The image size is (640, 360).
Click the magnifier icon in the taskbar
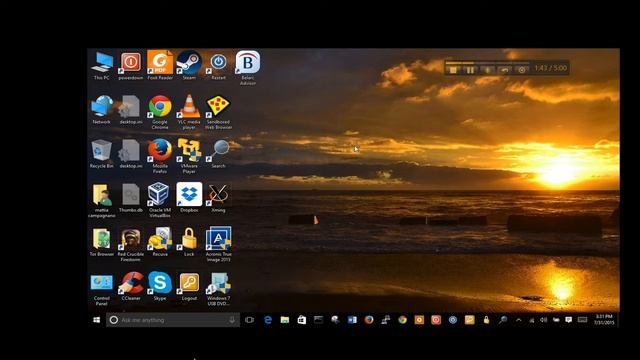503,320
